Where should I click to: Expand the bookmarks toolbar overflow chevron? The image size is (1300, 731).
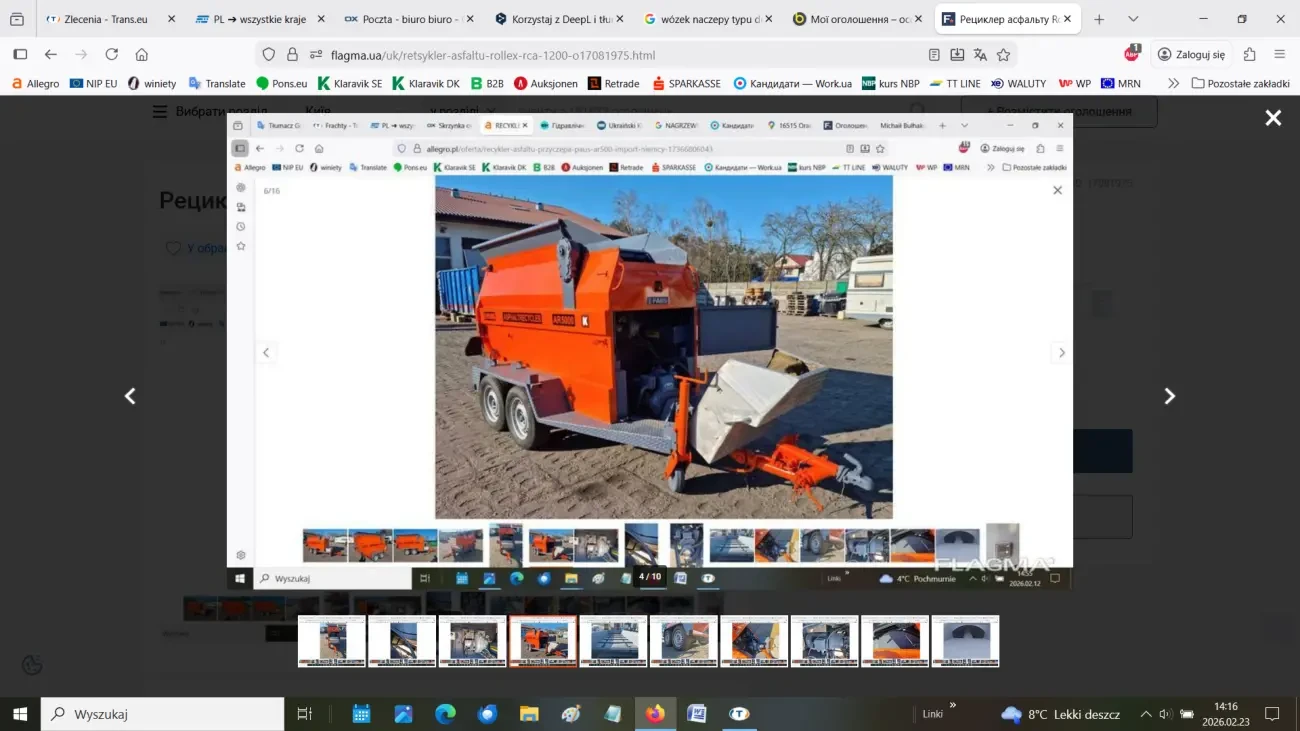[1173, 84]
